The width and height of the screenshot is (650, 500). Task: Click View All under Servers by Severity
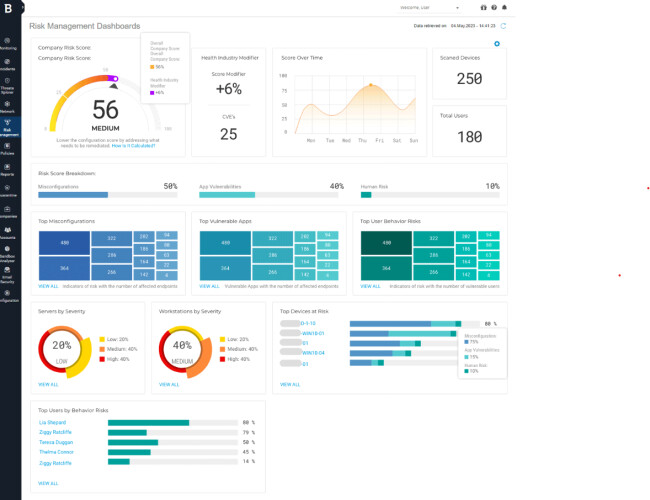pos(47,384)
